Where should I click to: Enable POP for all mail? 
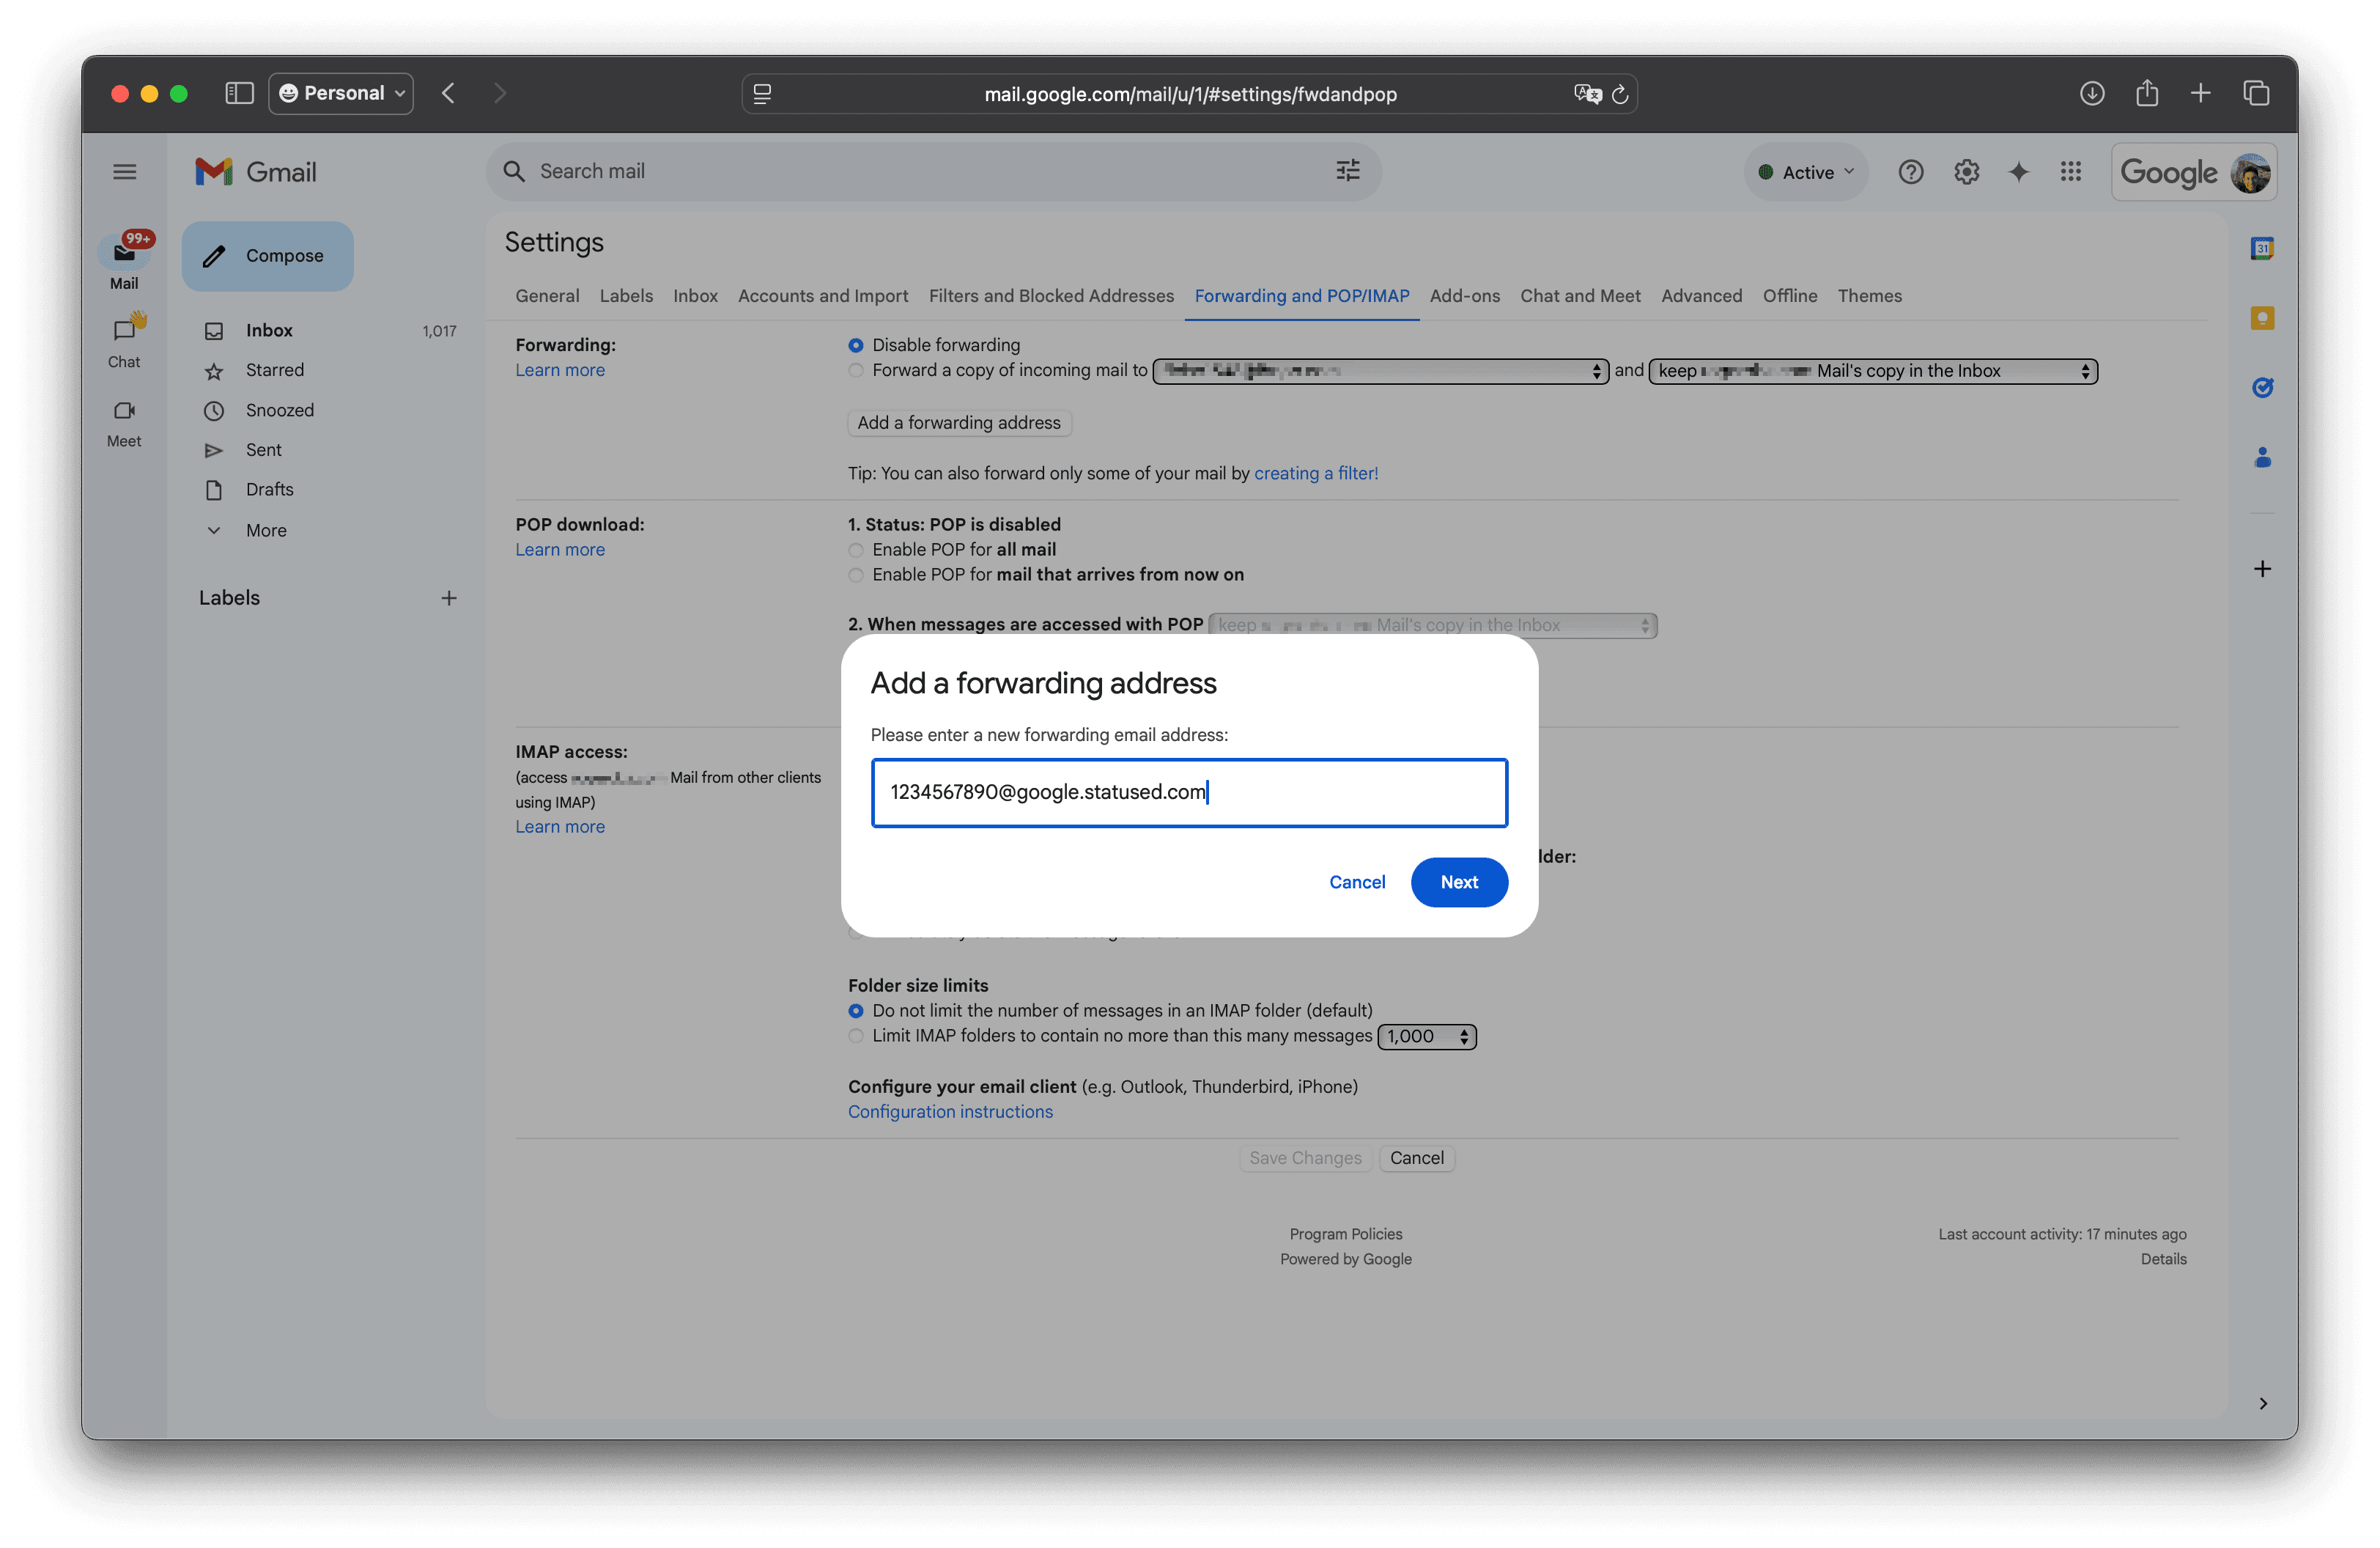(856, 550)
